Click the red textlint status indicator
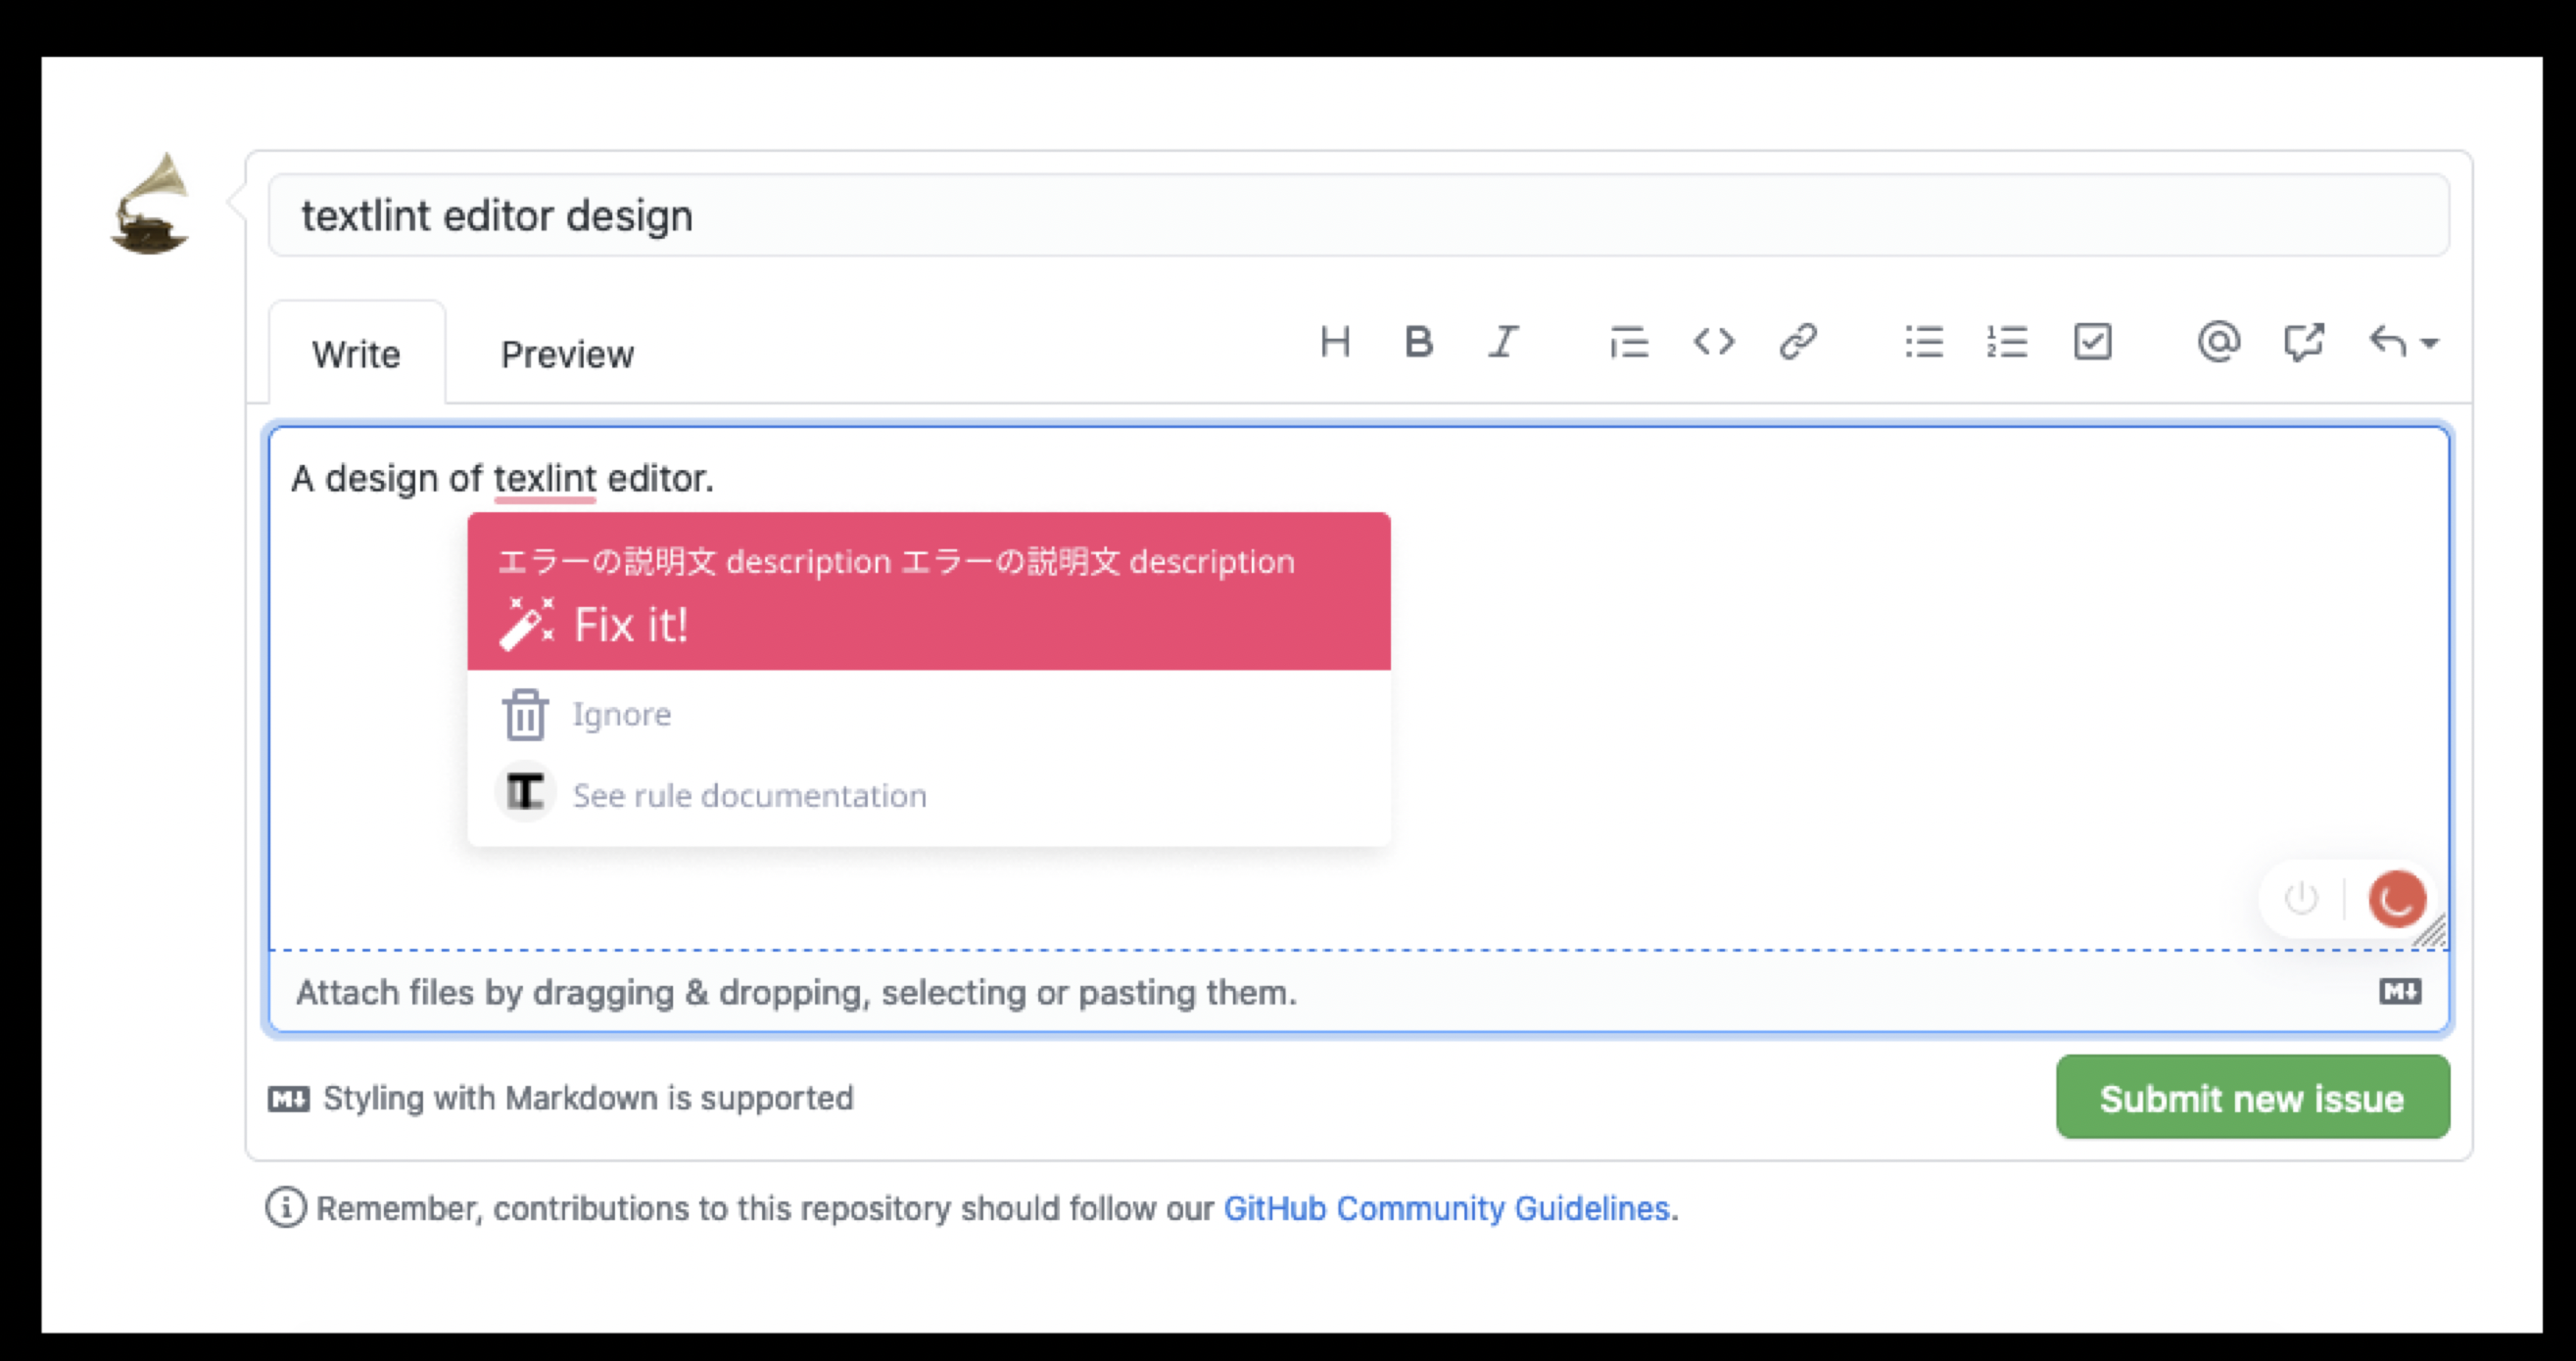 click(x=2396, y=898)
